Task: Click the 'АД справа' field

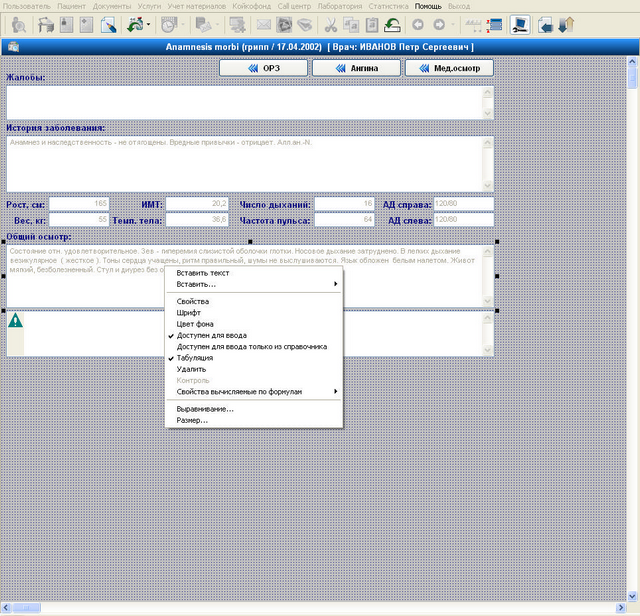Action: [x=464, y=204]
